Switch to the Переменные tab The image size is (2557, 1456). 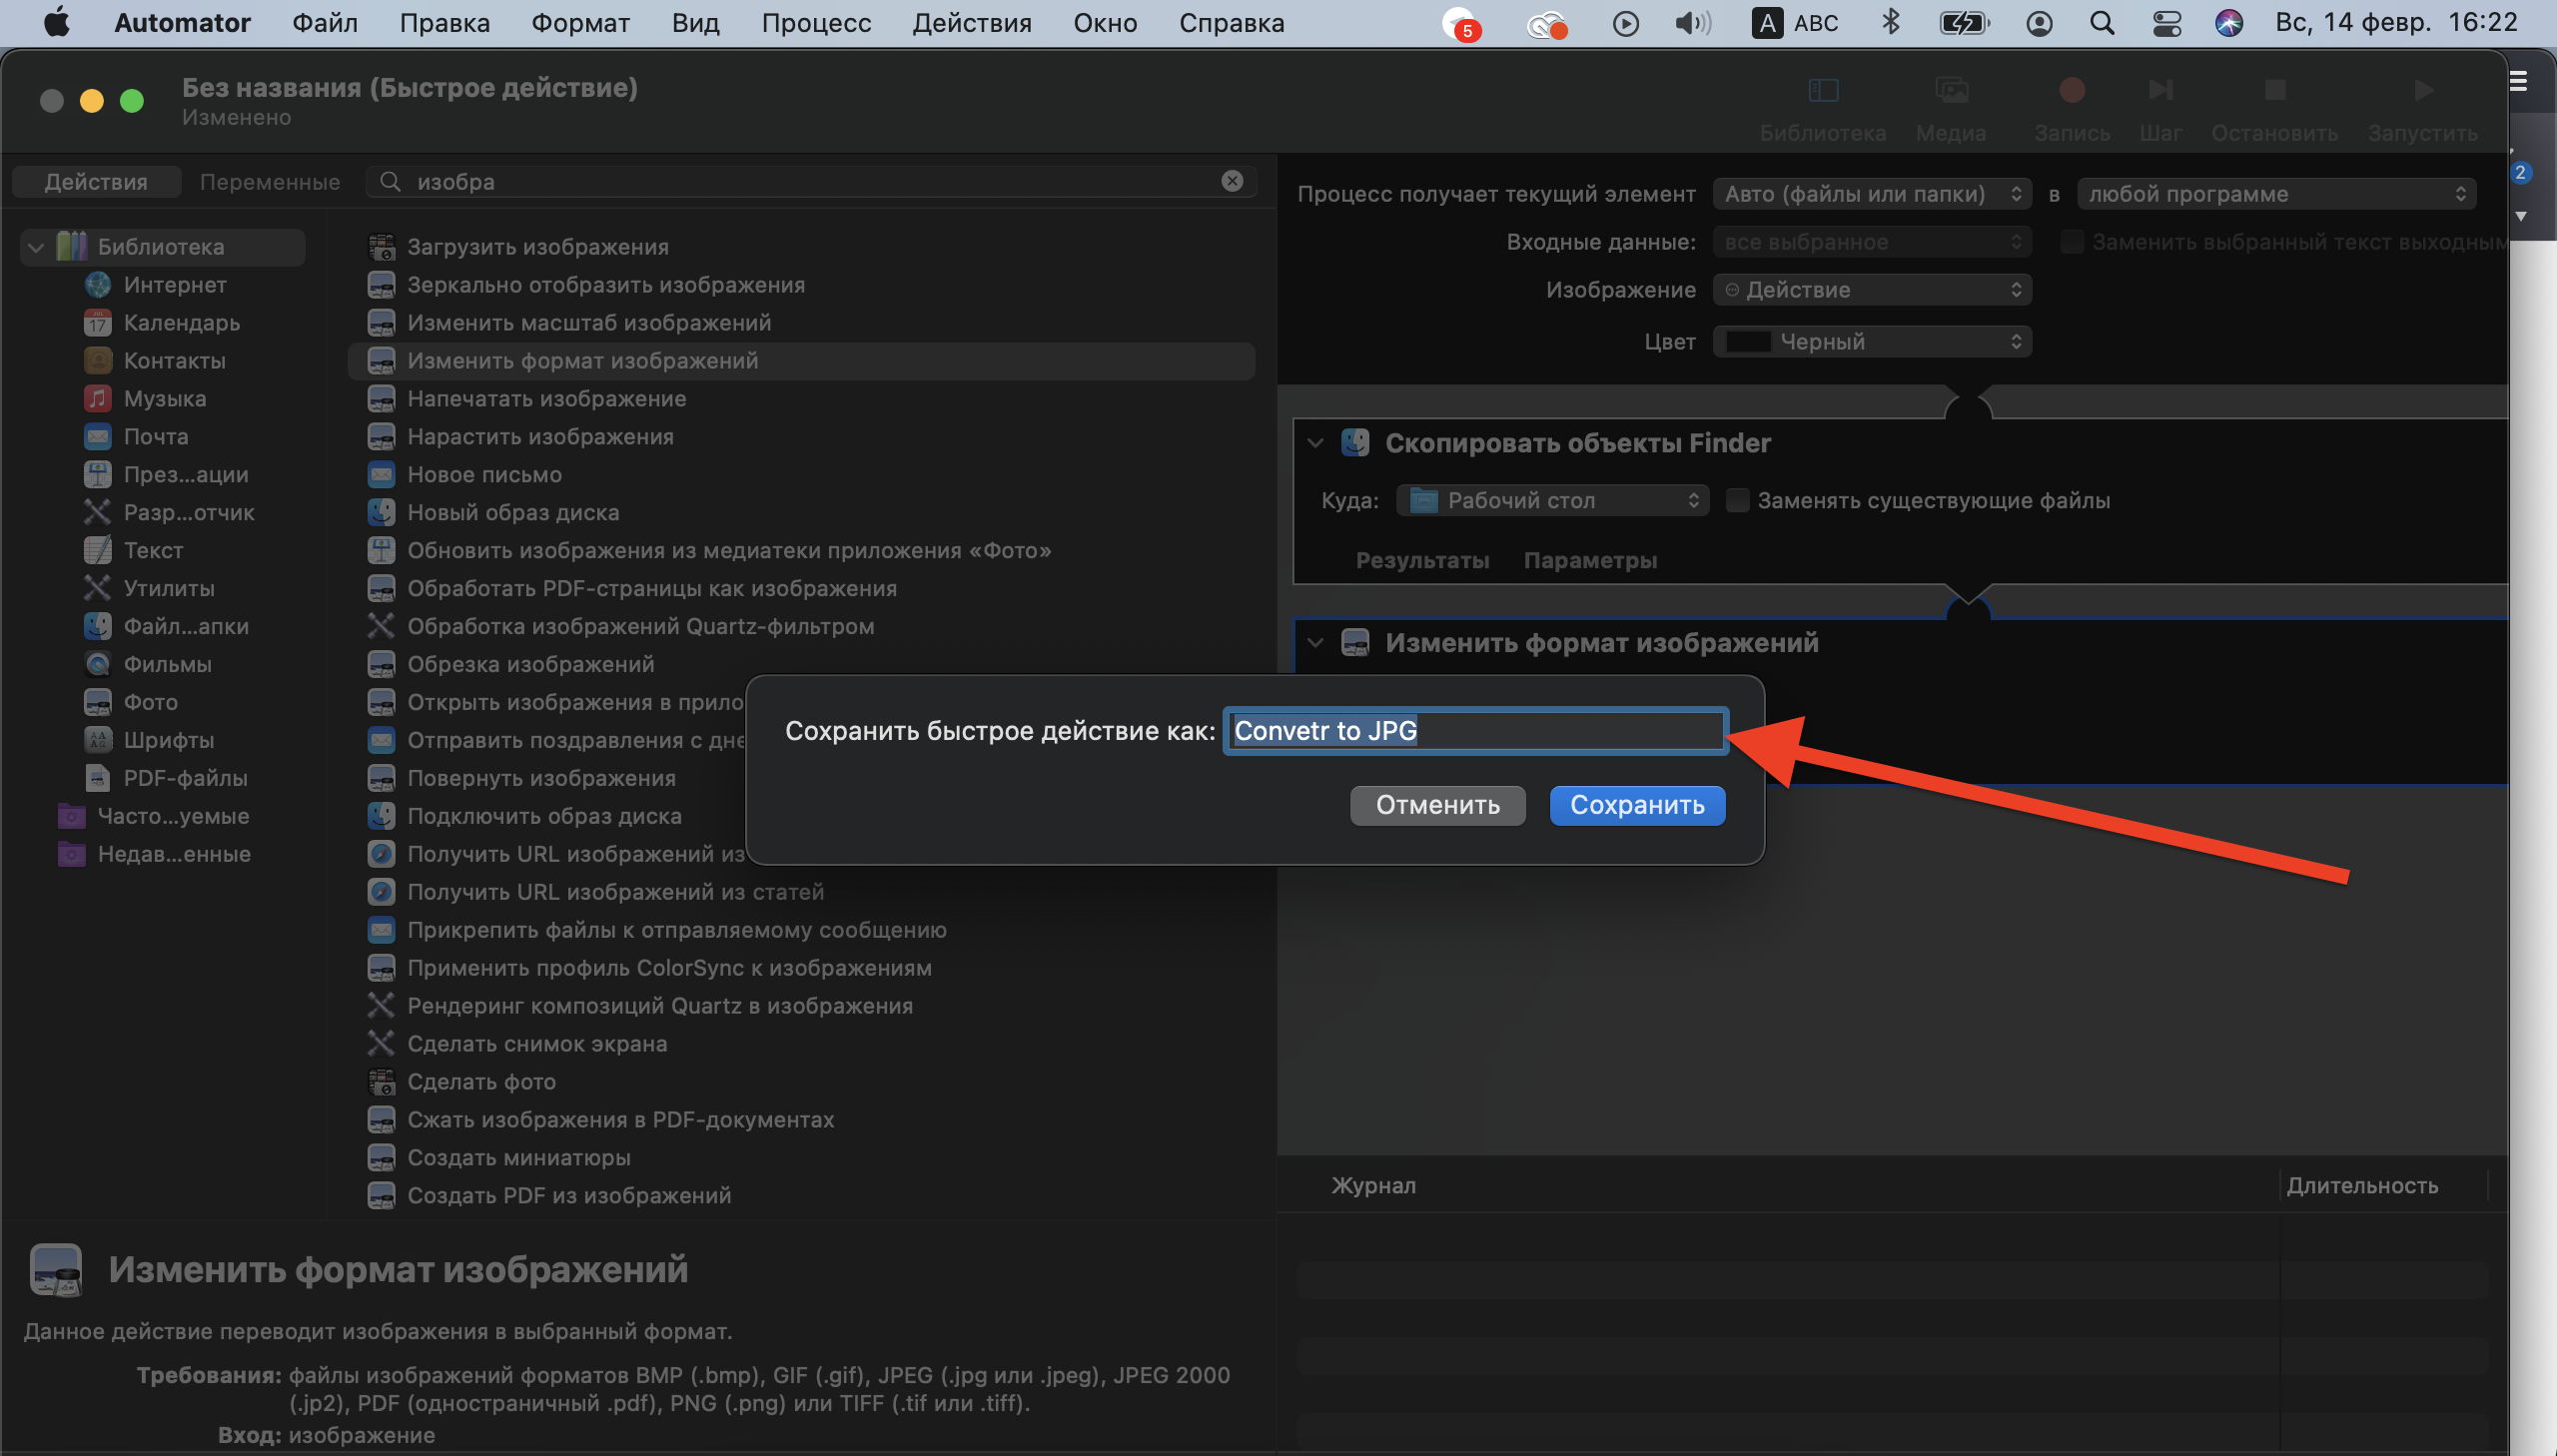pyautogui.click(x=270, y=182)
